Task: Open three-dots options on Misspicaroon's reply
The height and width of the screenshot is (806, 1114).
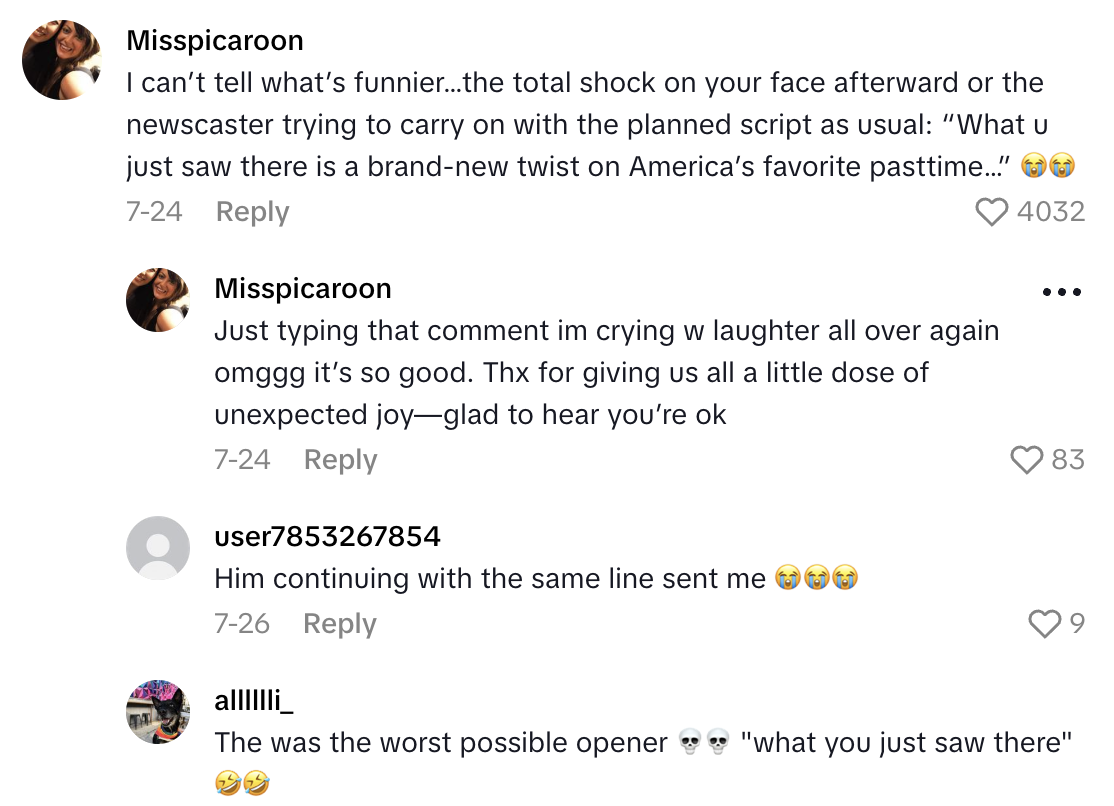Action: [x=1061, y=292]
